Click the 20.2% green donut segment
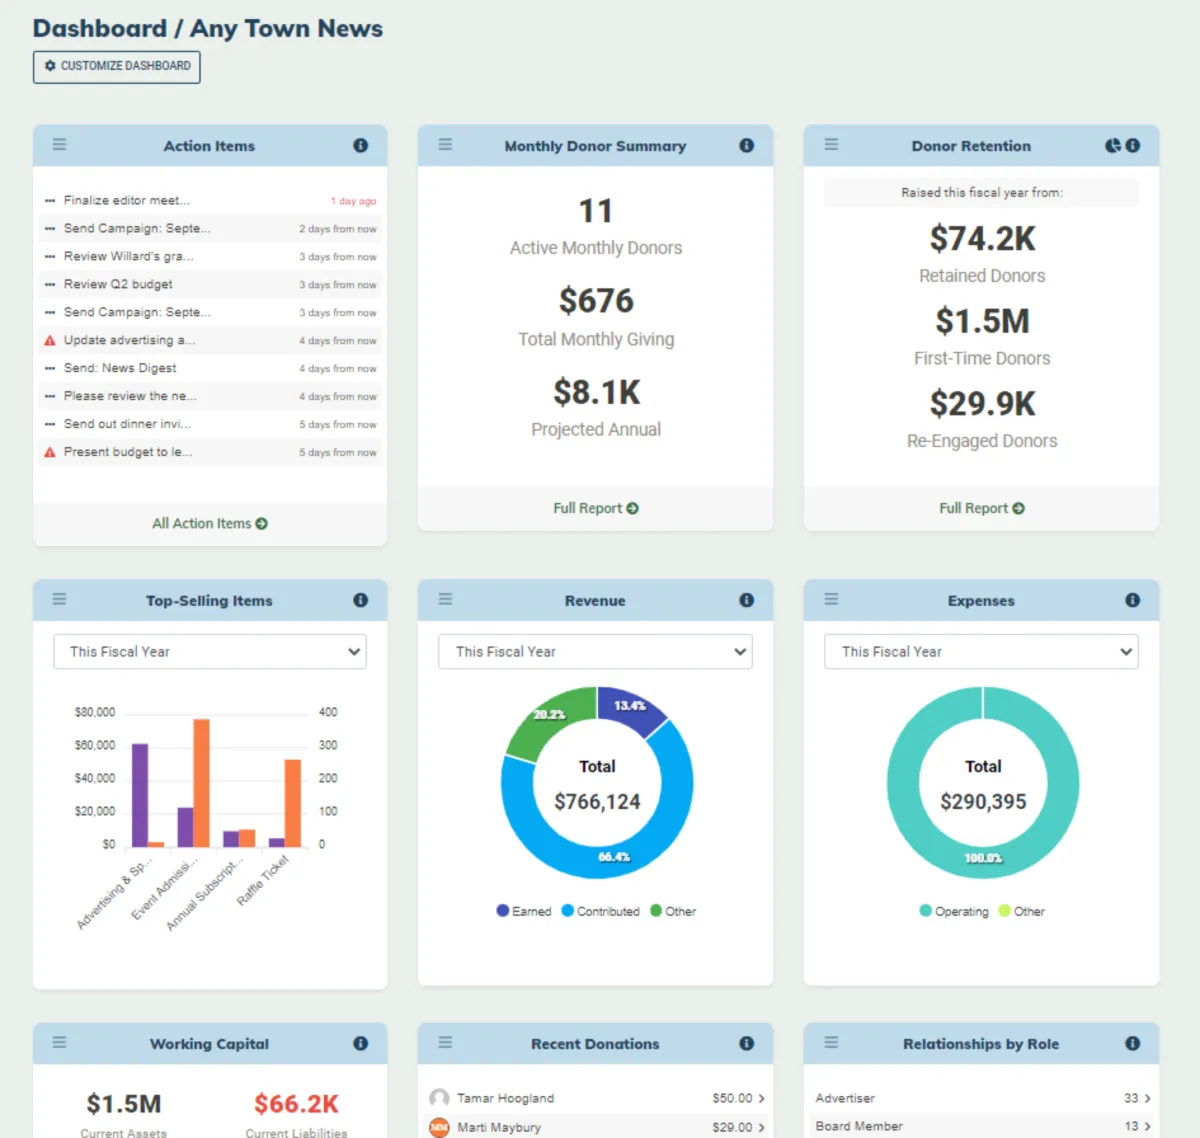 pos(546,720)
